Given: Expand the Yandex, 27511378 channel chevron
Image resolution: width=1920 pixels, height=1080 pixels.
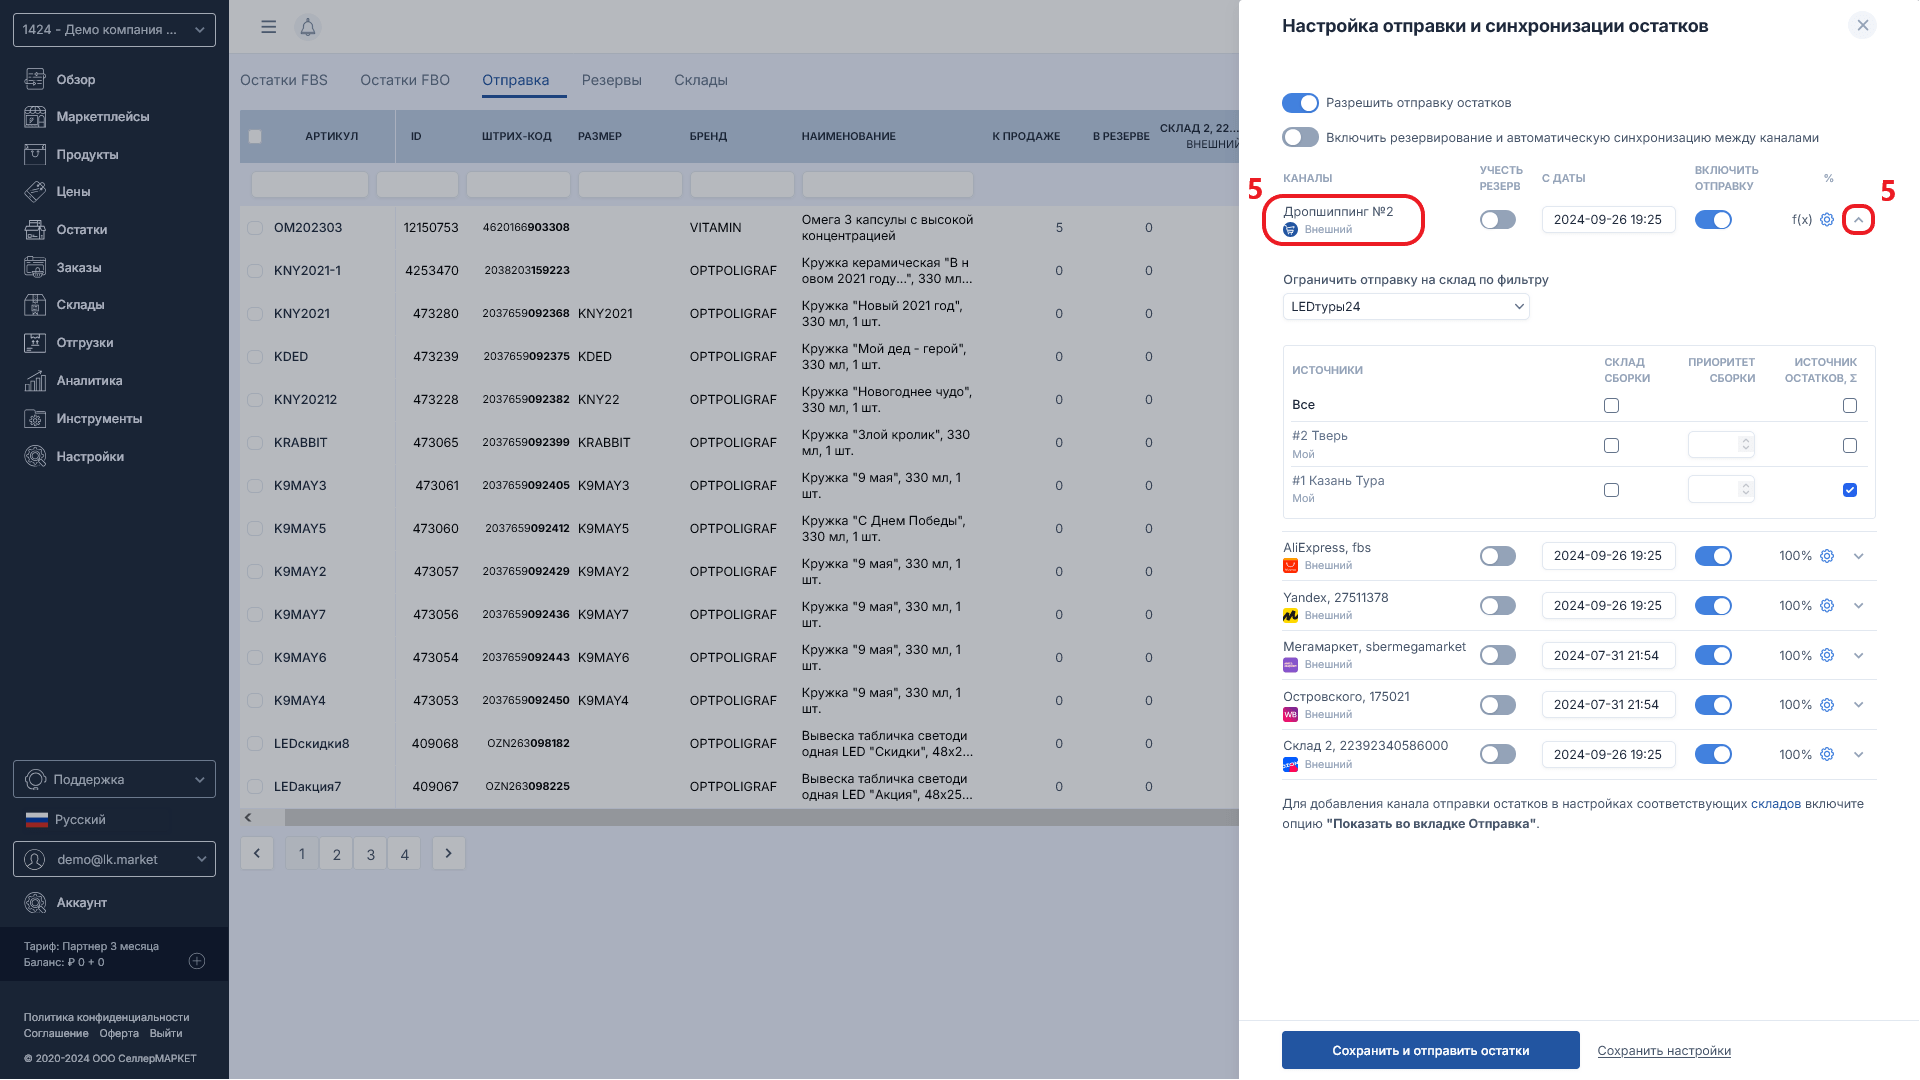Looking at the screenshot, I should click(x=1859, y=606).
